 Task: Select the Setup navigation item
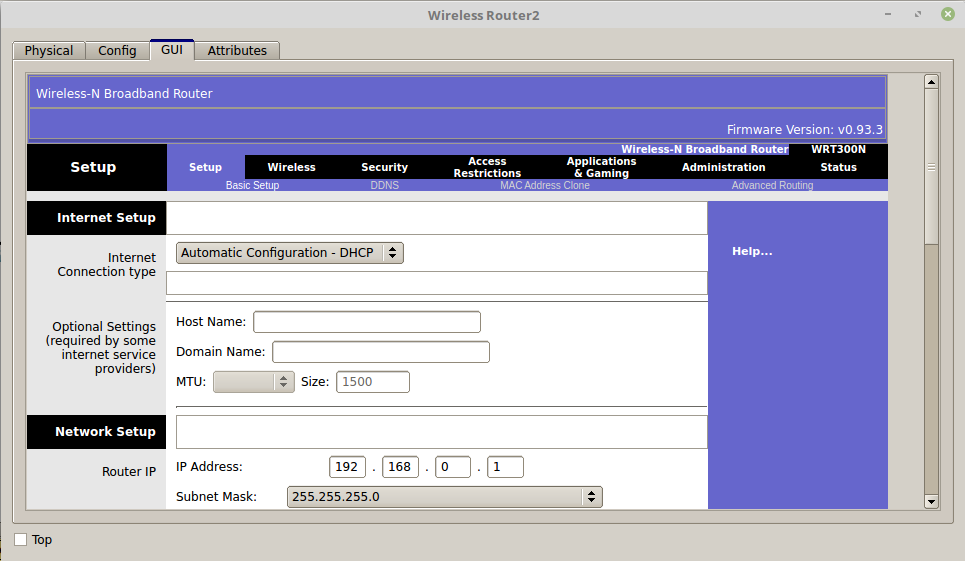tap(205, 167)
